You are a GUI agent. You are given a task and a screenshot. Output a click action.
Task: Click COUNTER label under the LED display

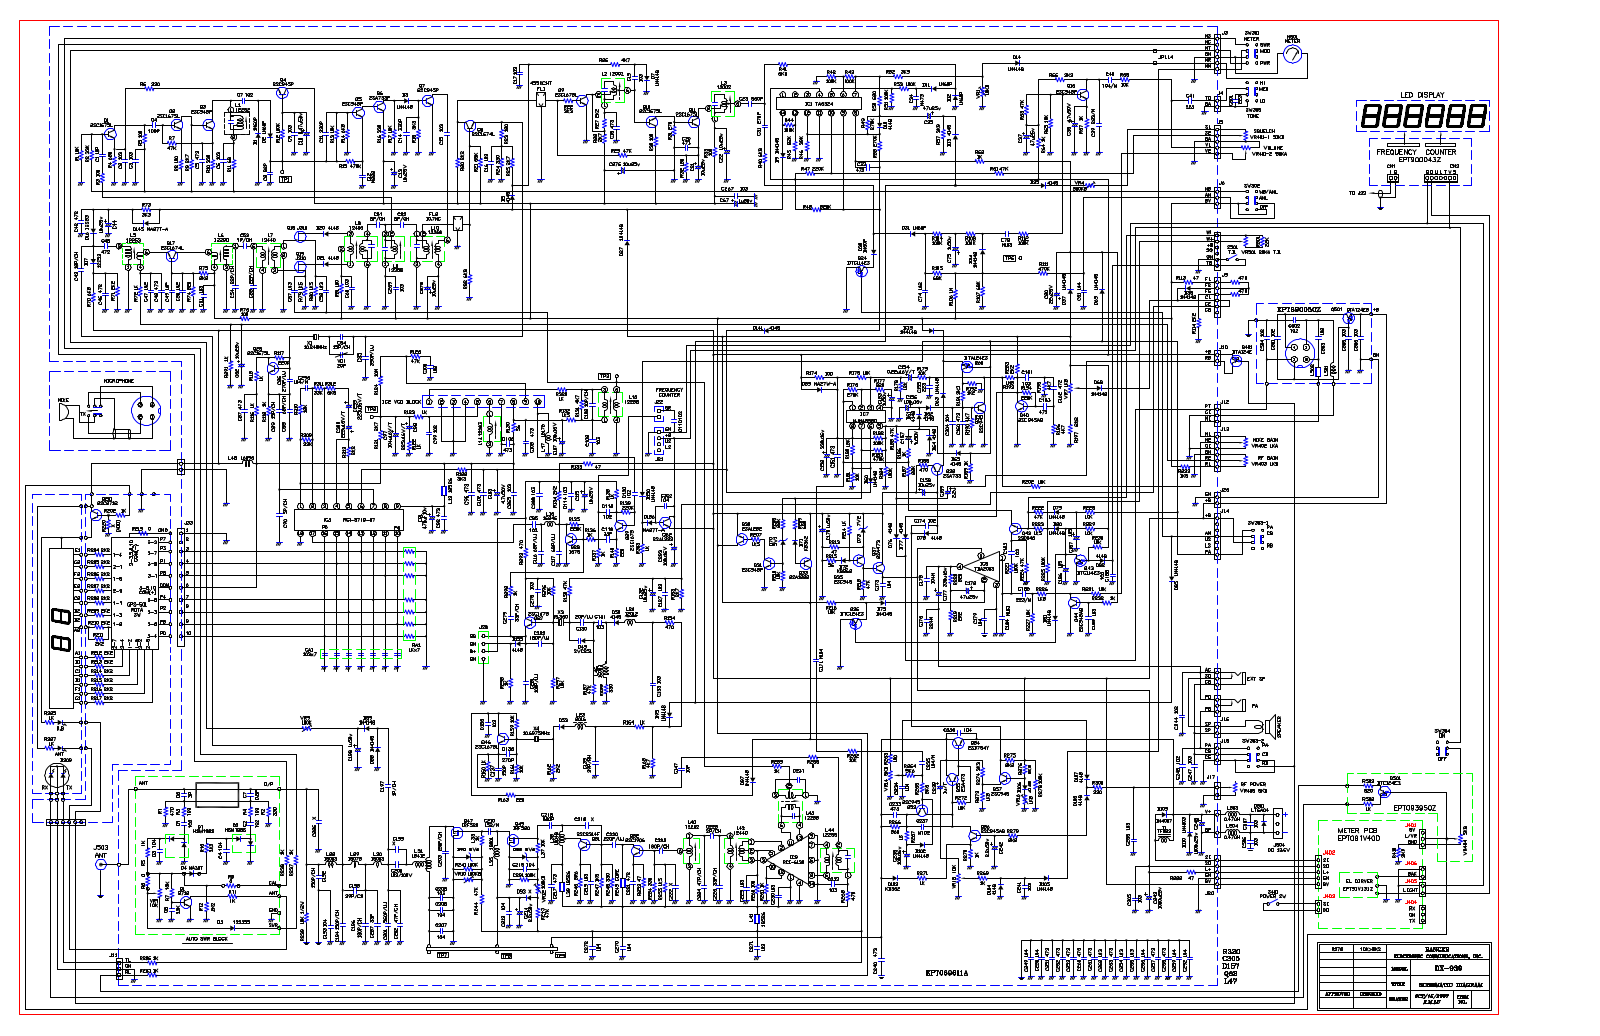point(1441,152)
